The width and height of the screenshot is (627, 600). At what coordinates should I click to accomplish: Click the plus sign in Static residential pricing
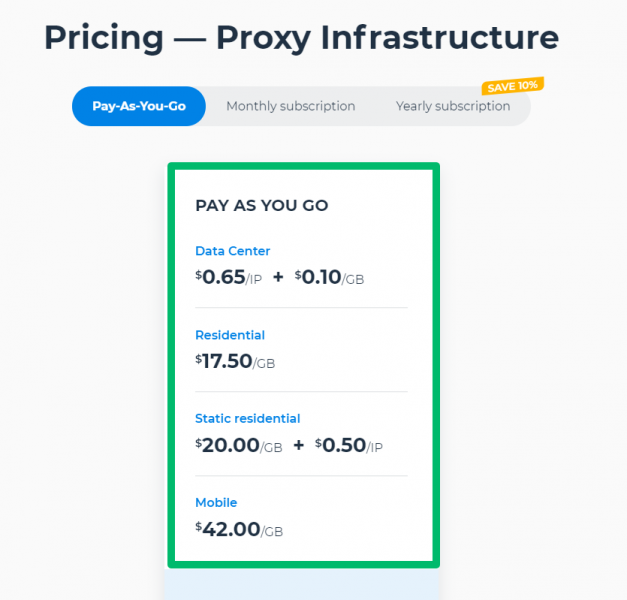[x=299, y=445]
